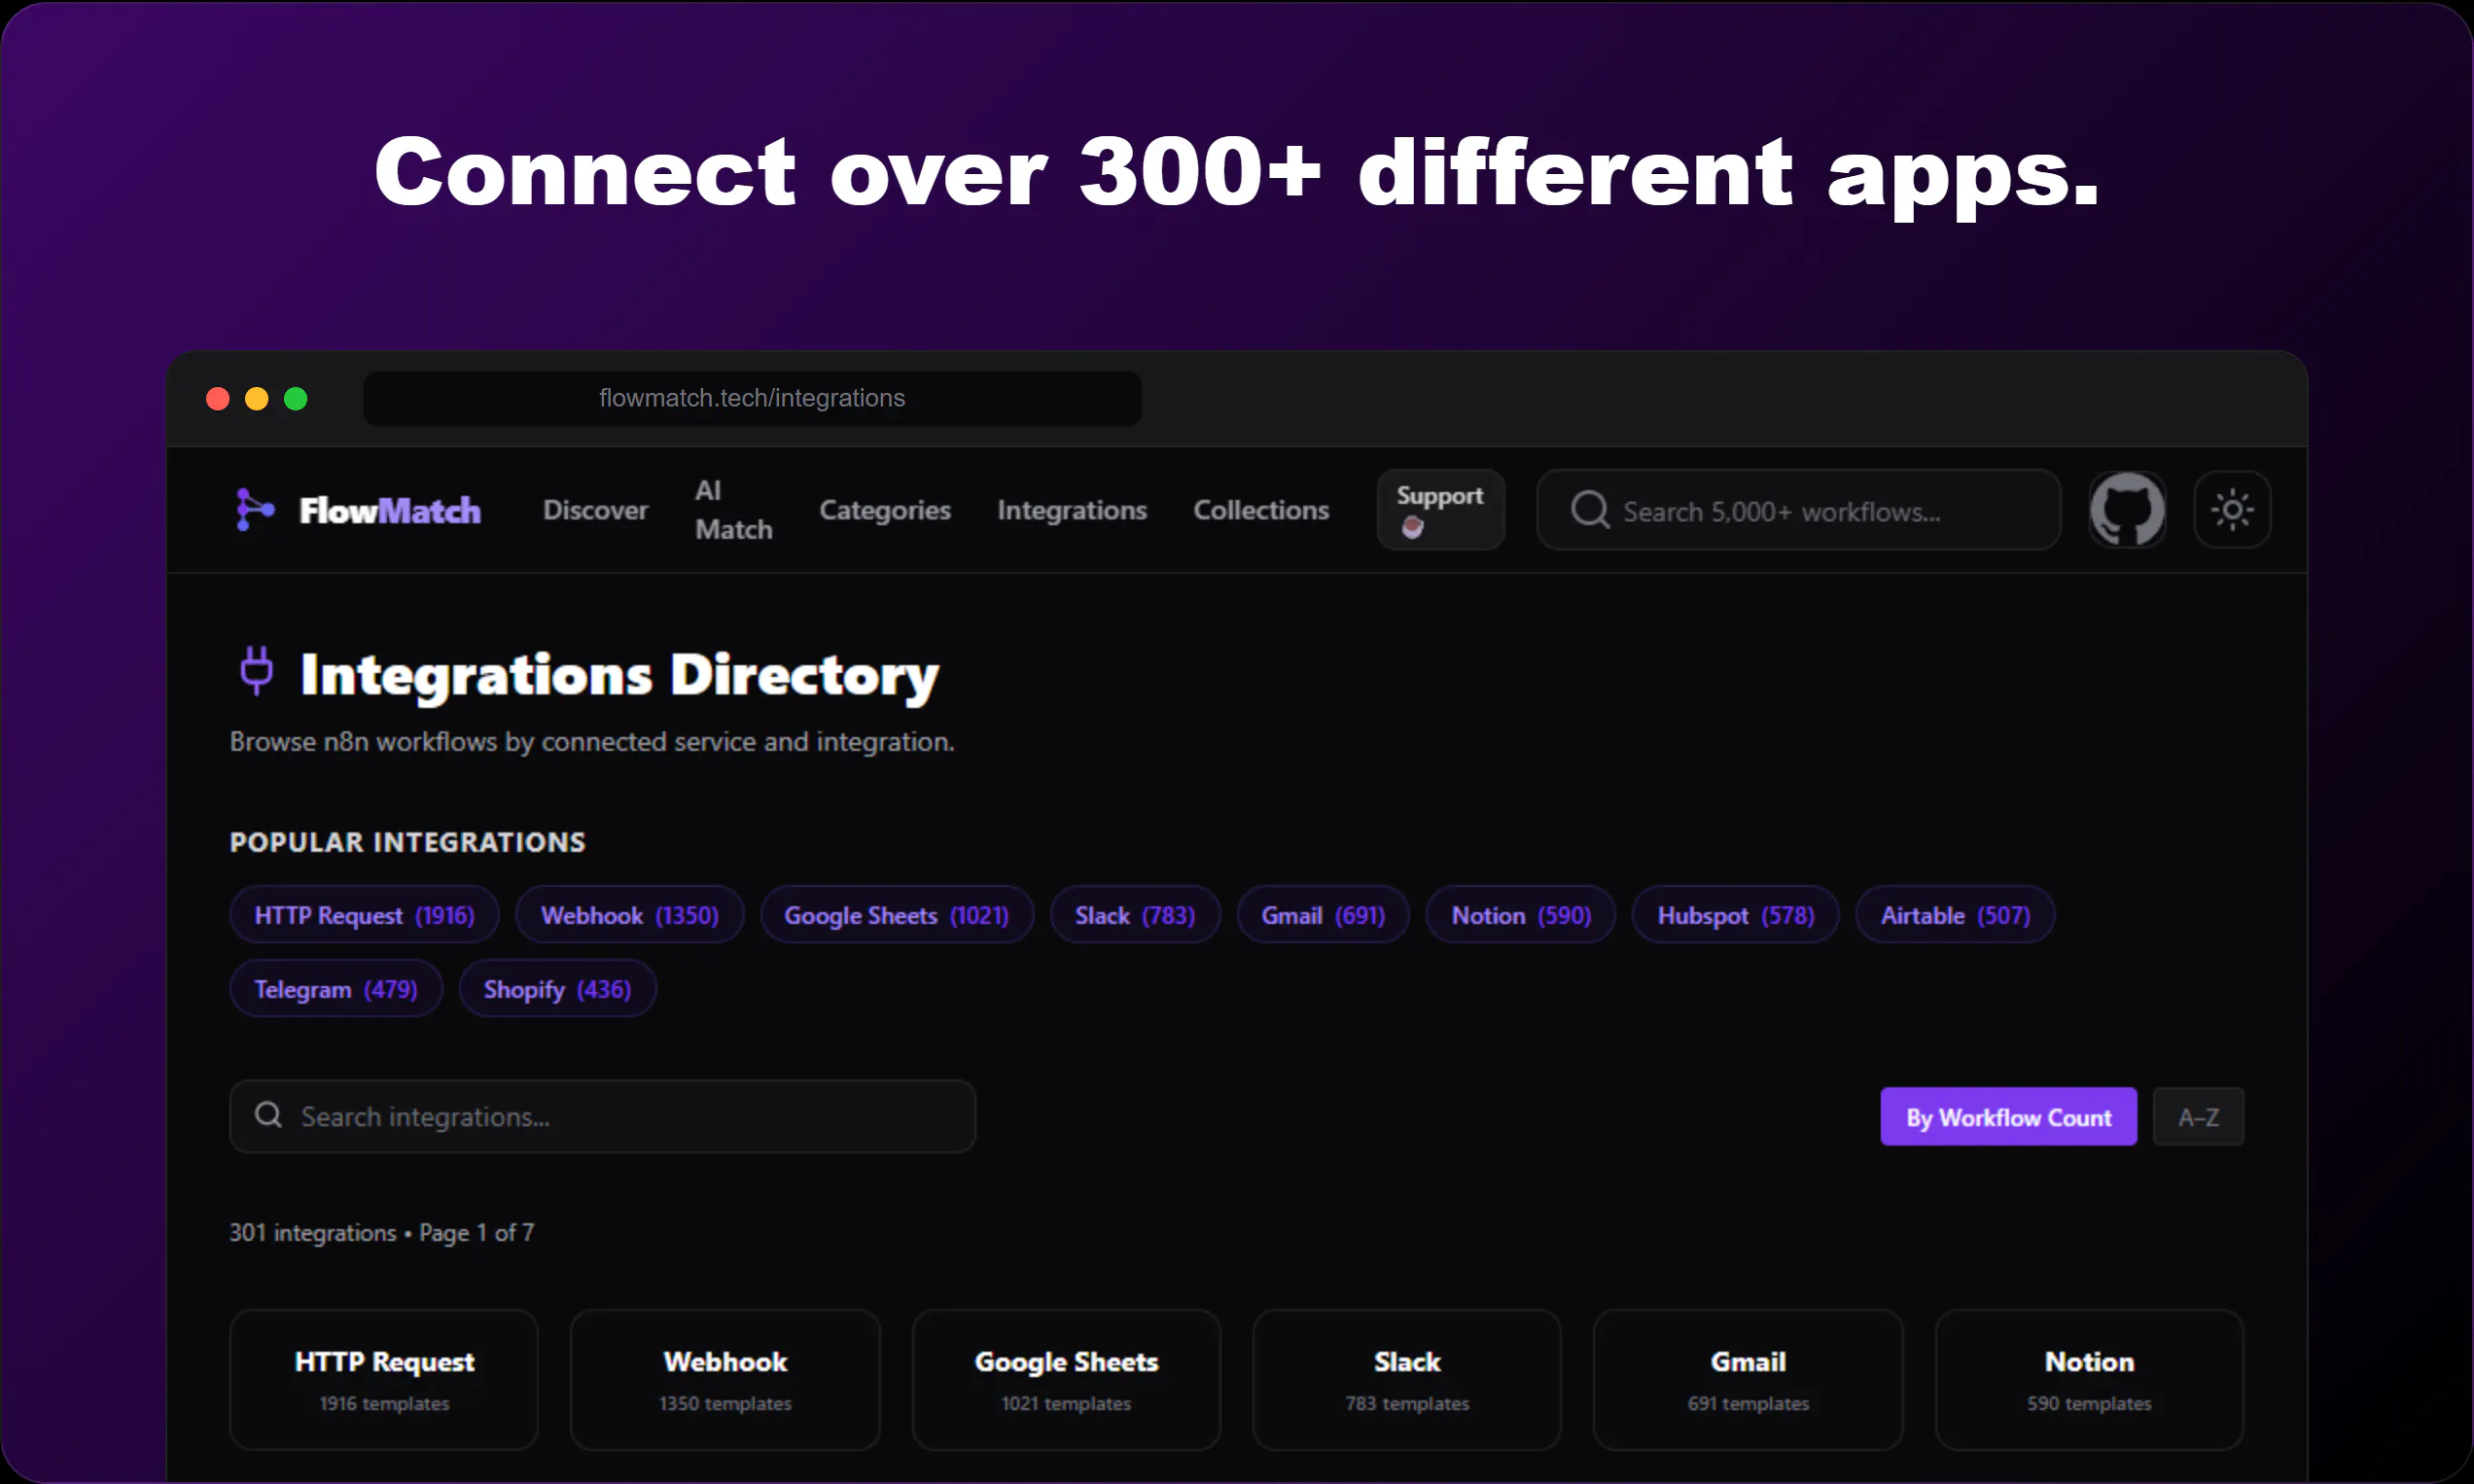Select the Slack (783) chip
Screen dimensions: 2474x1484
coord(1135,915)
